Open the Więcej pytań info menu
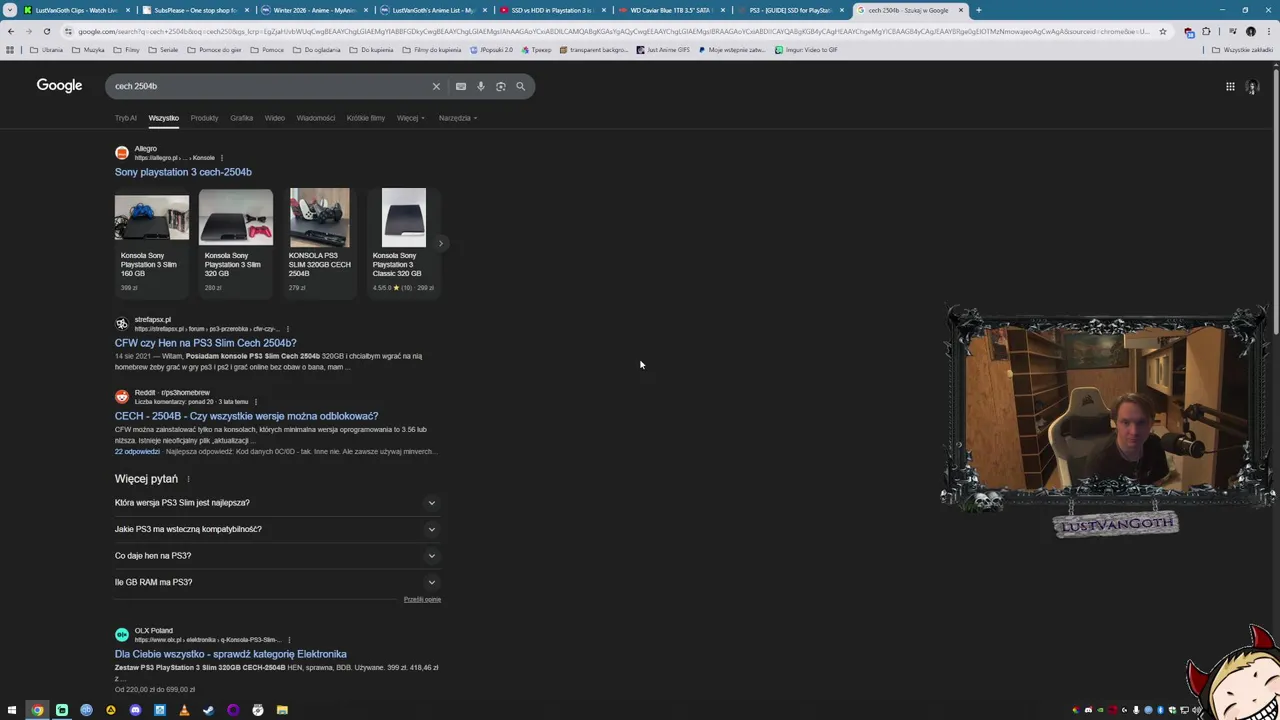Viewport: 1280px width, 720px height. [x=188, y=479]
